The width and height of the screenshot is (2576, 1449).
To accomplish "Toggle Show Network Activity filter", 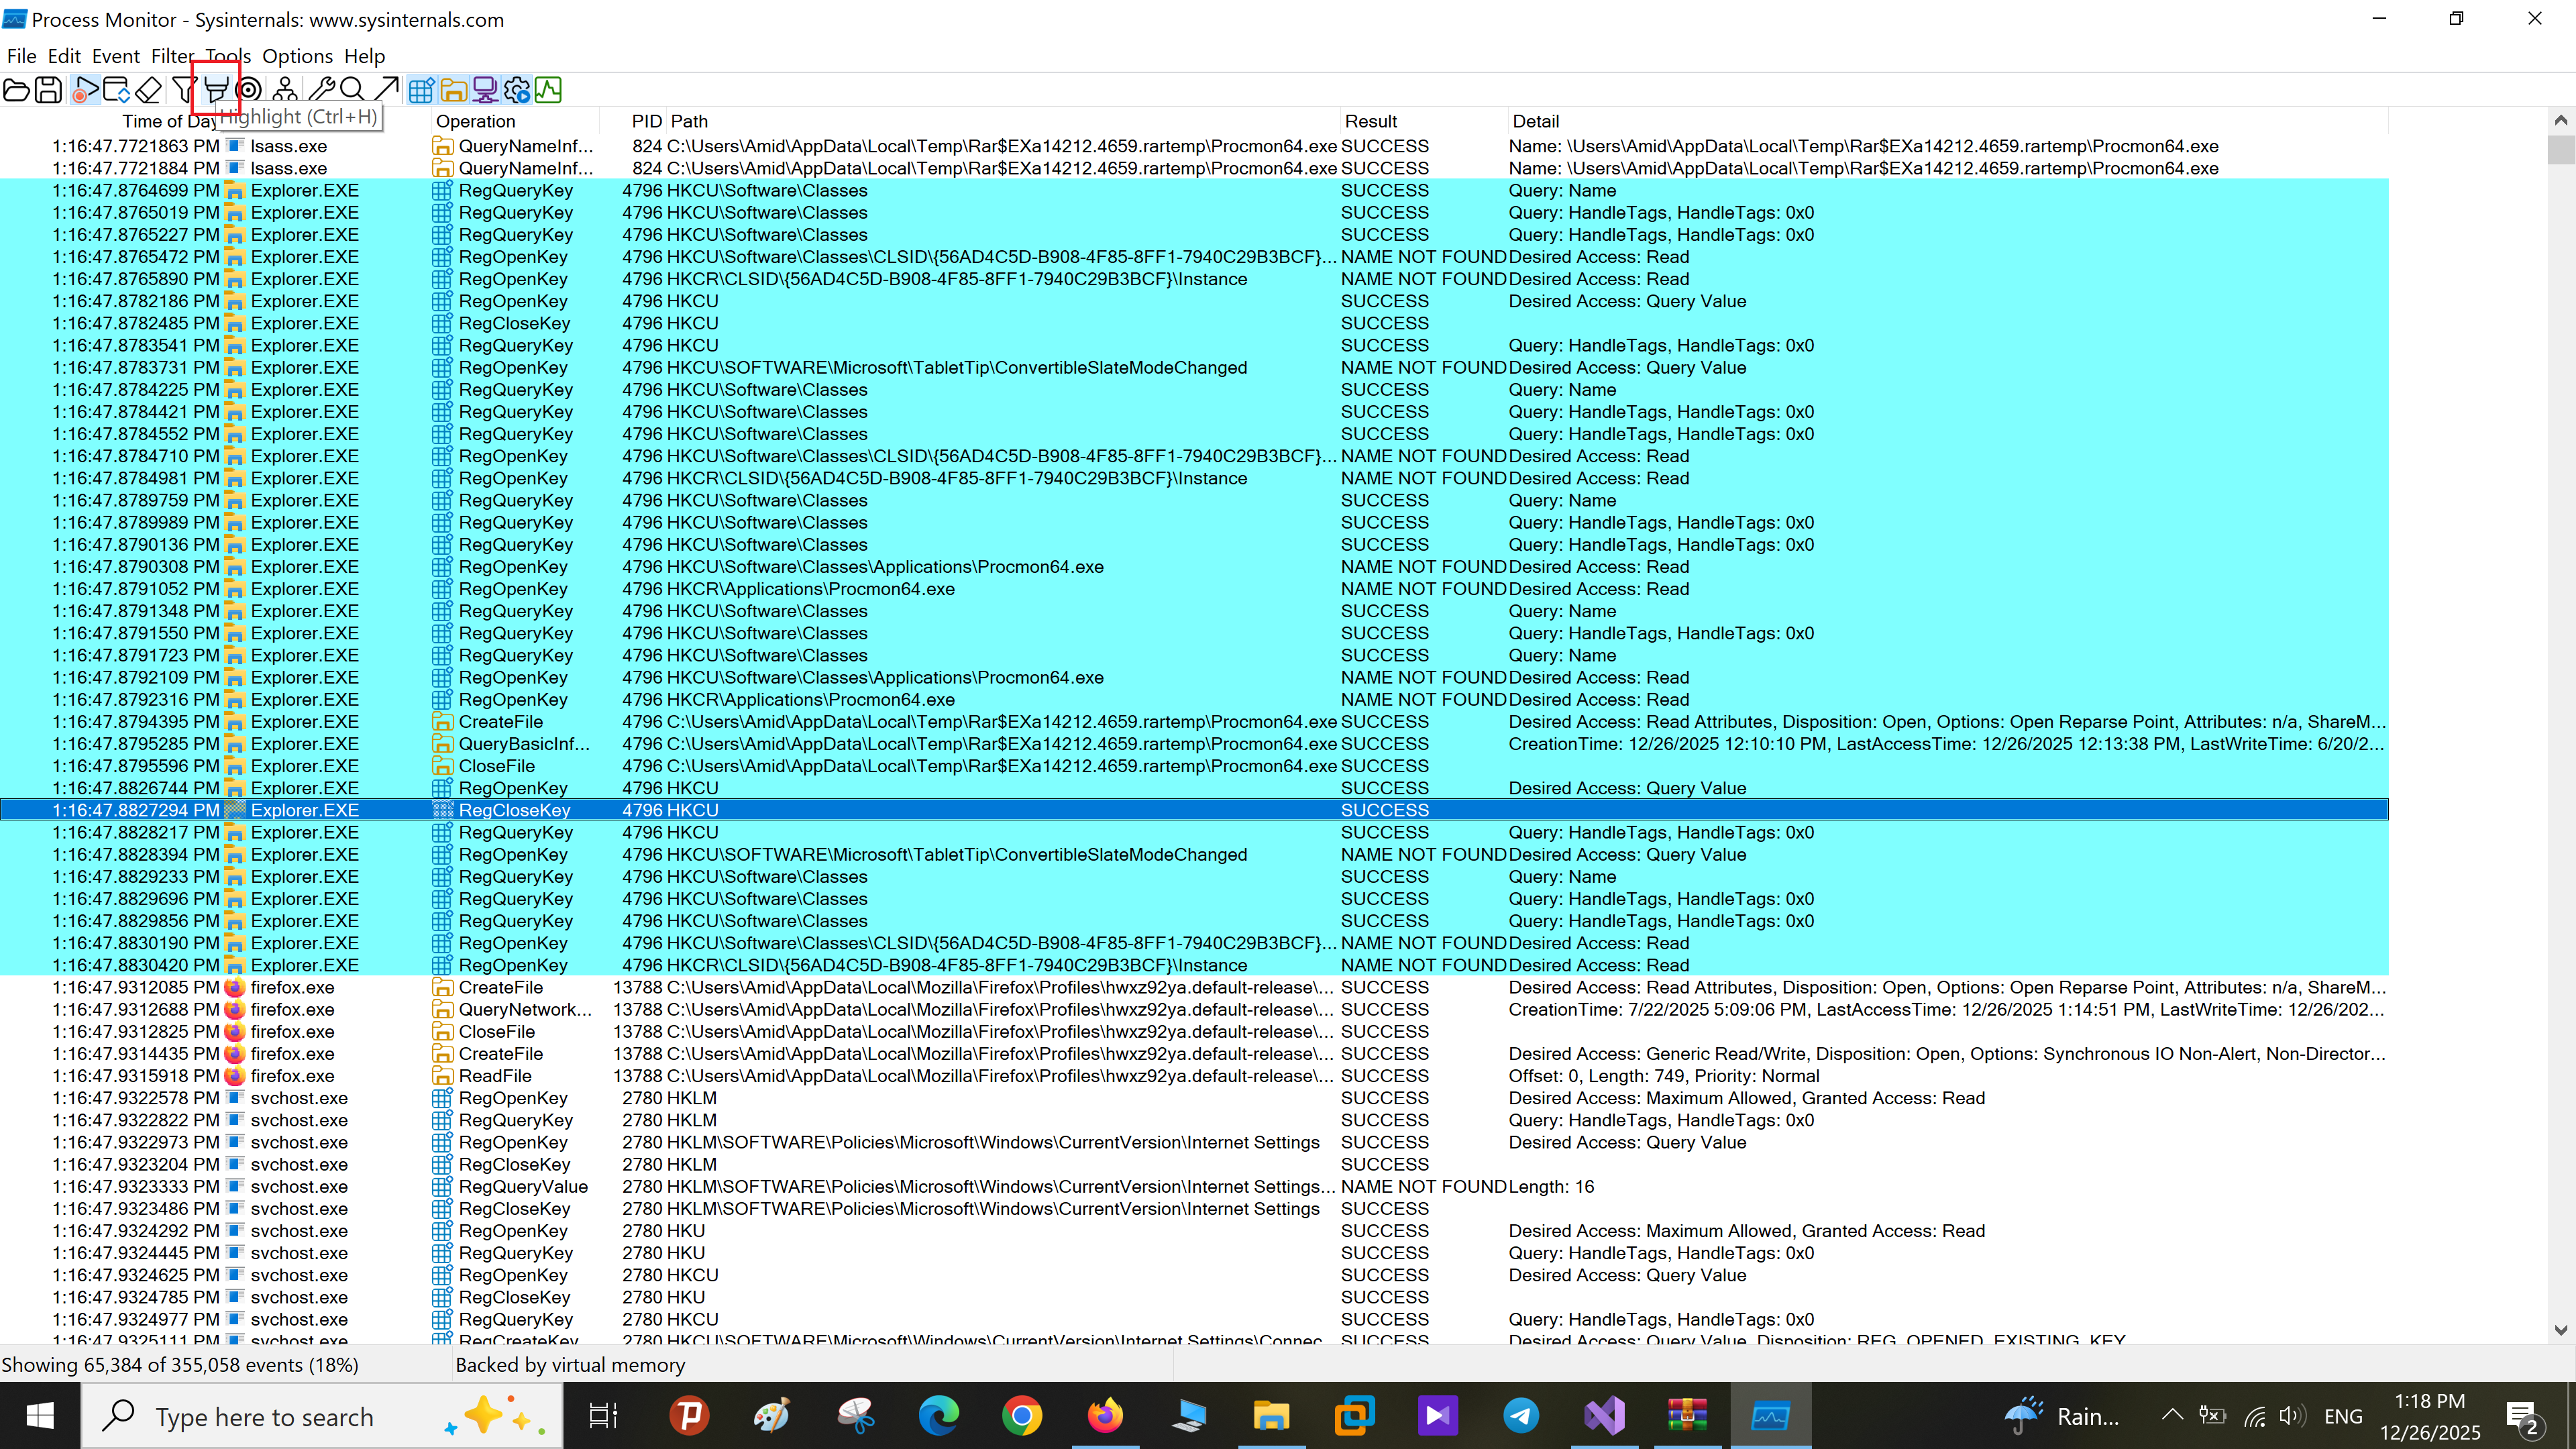I will (x=485, y=90).
